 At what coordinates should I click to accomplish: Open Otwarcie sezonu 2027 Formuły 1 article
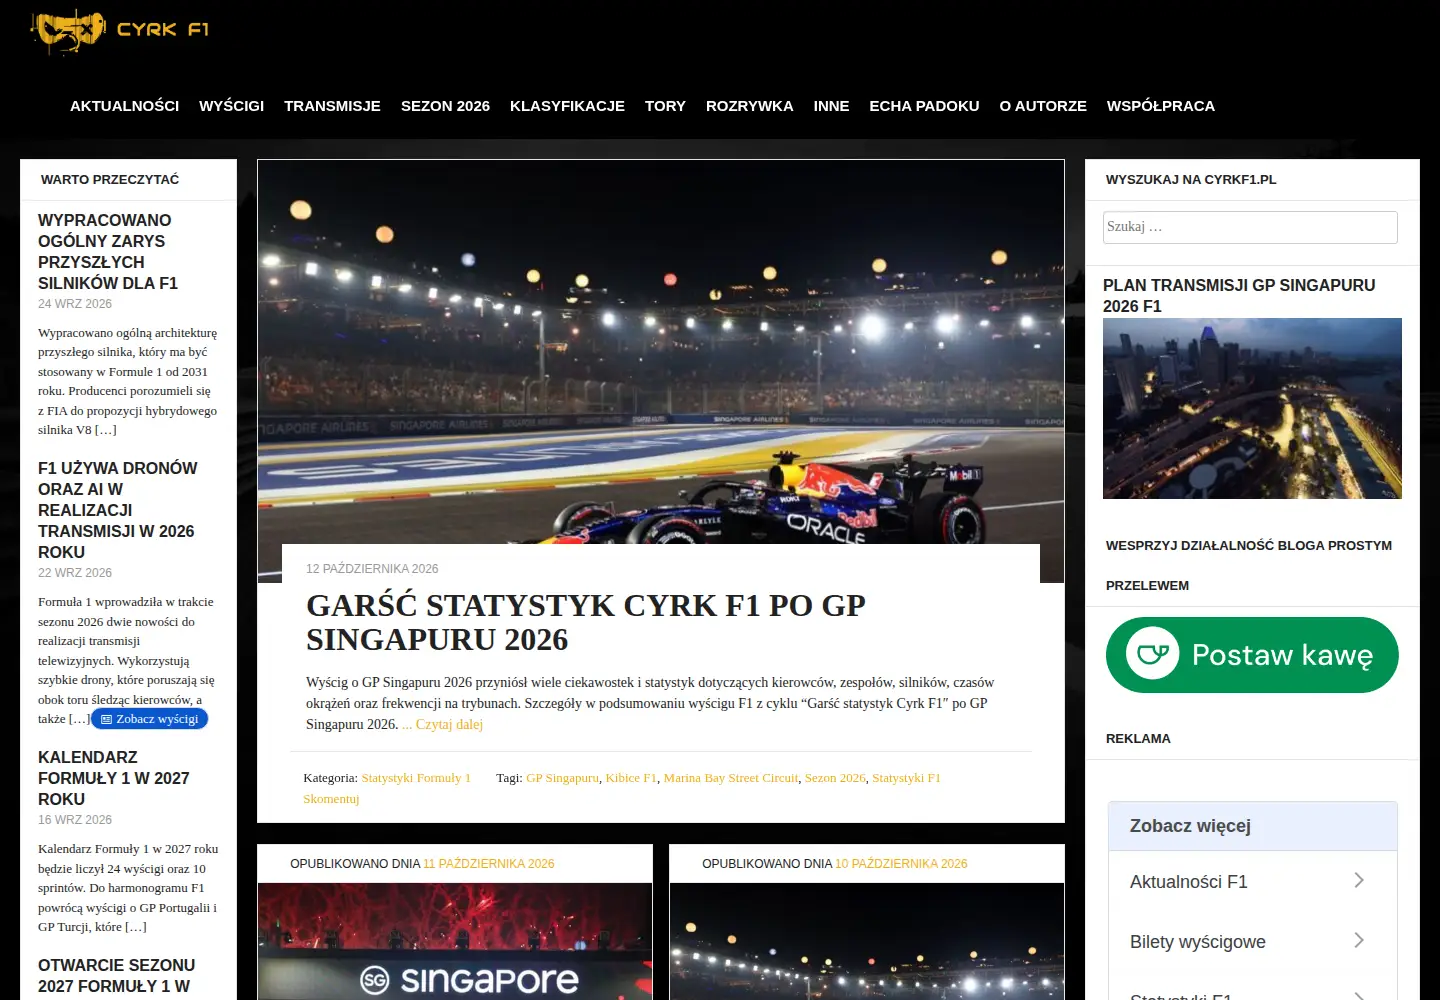[x=116, y=976]
